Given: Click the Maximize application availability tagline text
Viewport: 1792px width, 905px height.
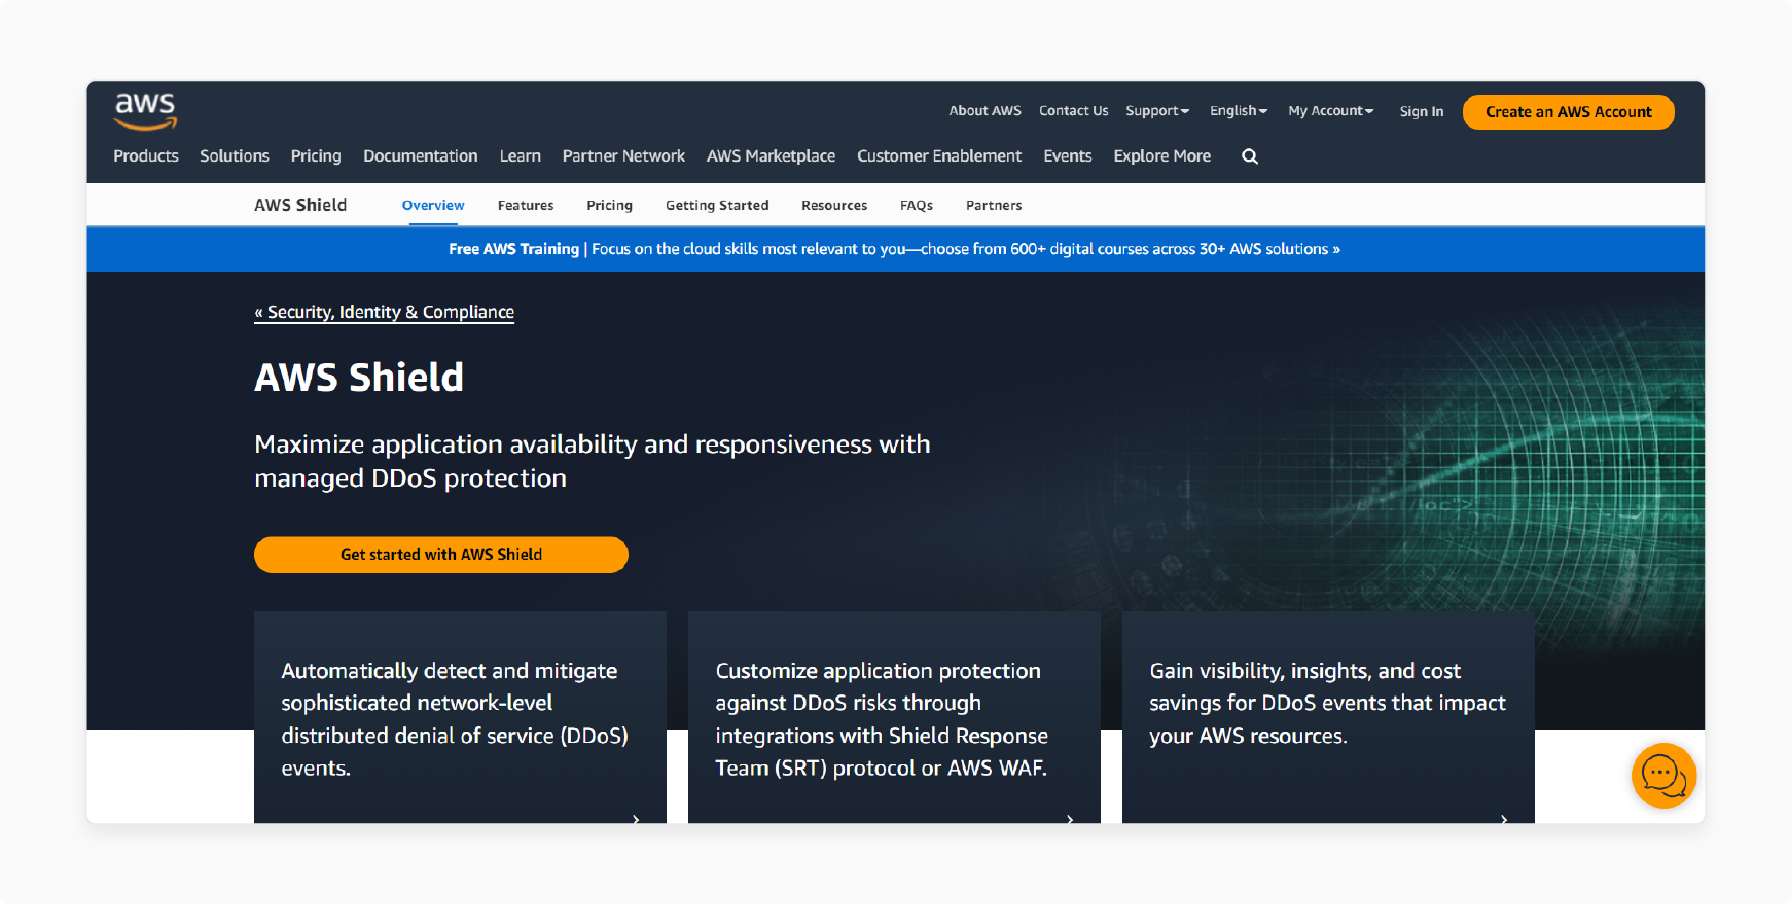Looking at the screenshot, I should tap(592, 461).
